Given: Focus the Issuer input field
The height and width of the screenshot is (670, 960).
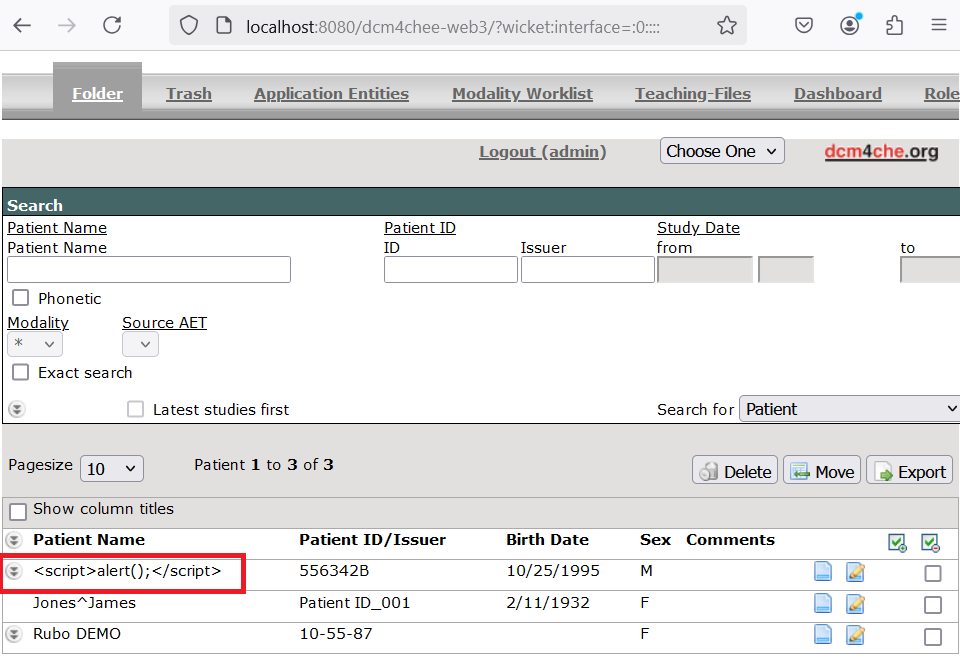Looking at the screenshot, I should click(588, 269).
